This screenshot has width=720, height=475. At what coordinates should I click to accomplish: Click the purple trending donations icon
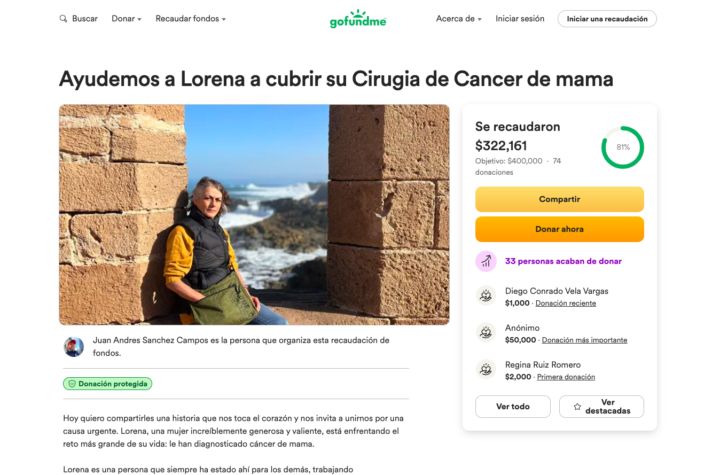coord(486,261)
